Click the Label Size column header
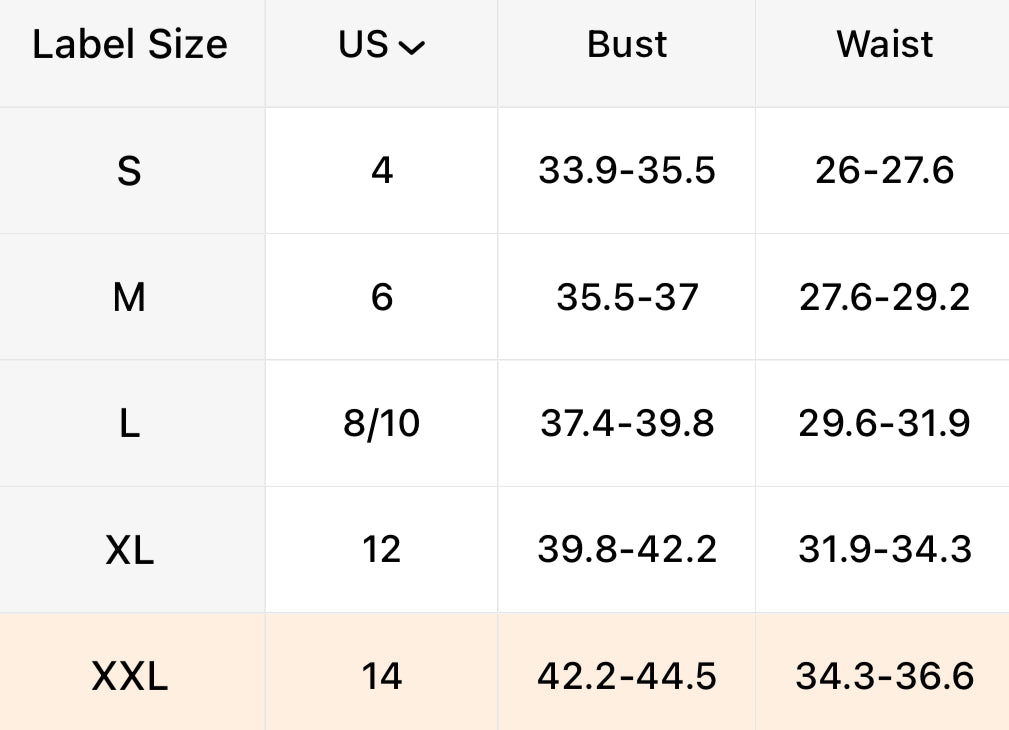The height and width of the screenshot is (730, 1009). (x=130, y=45)
